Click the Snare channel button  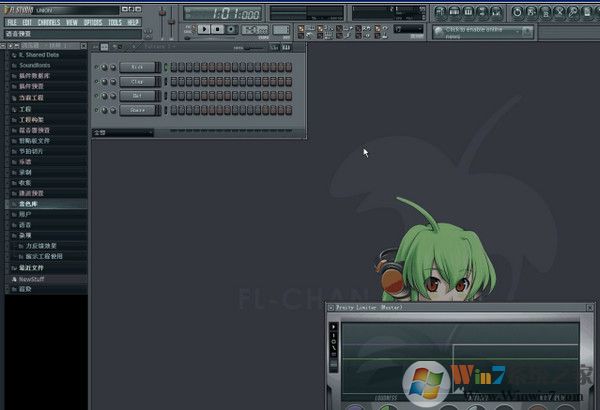[137, 110]
